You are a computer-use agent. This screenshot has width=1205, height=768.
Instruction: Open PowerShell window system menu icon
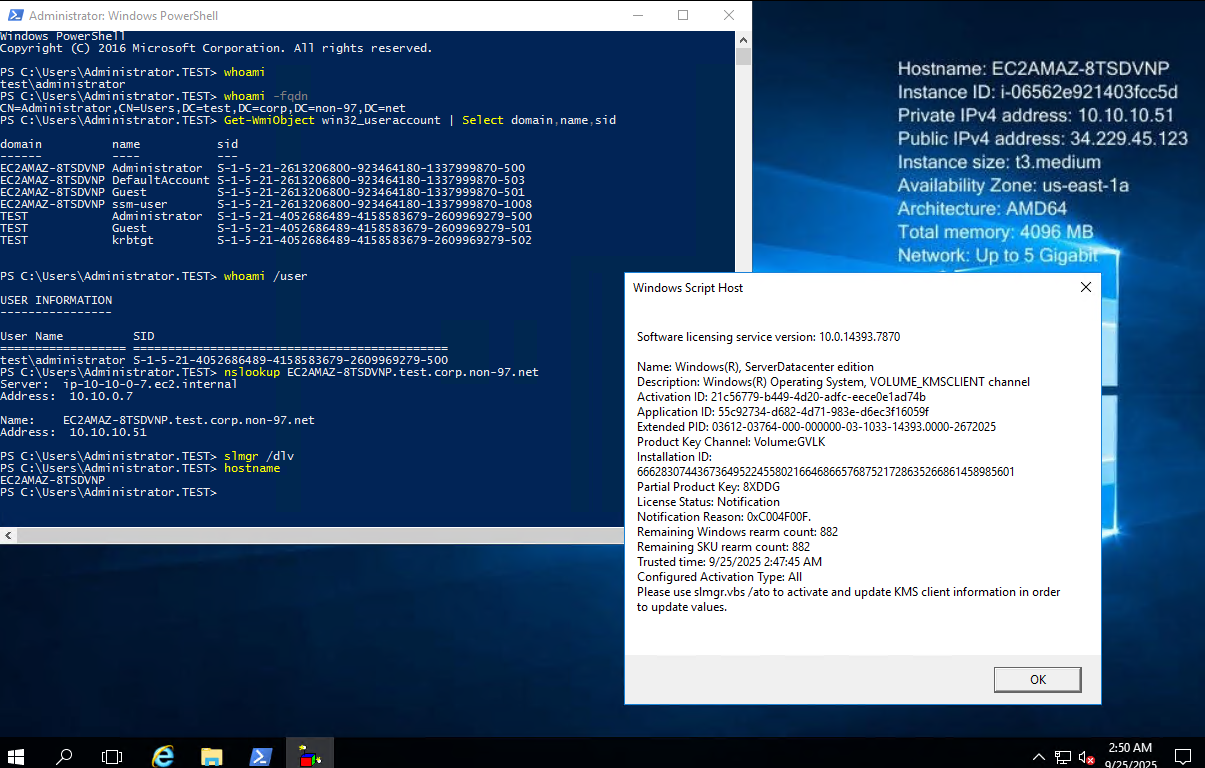[13, 15]
